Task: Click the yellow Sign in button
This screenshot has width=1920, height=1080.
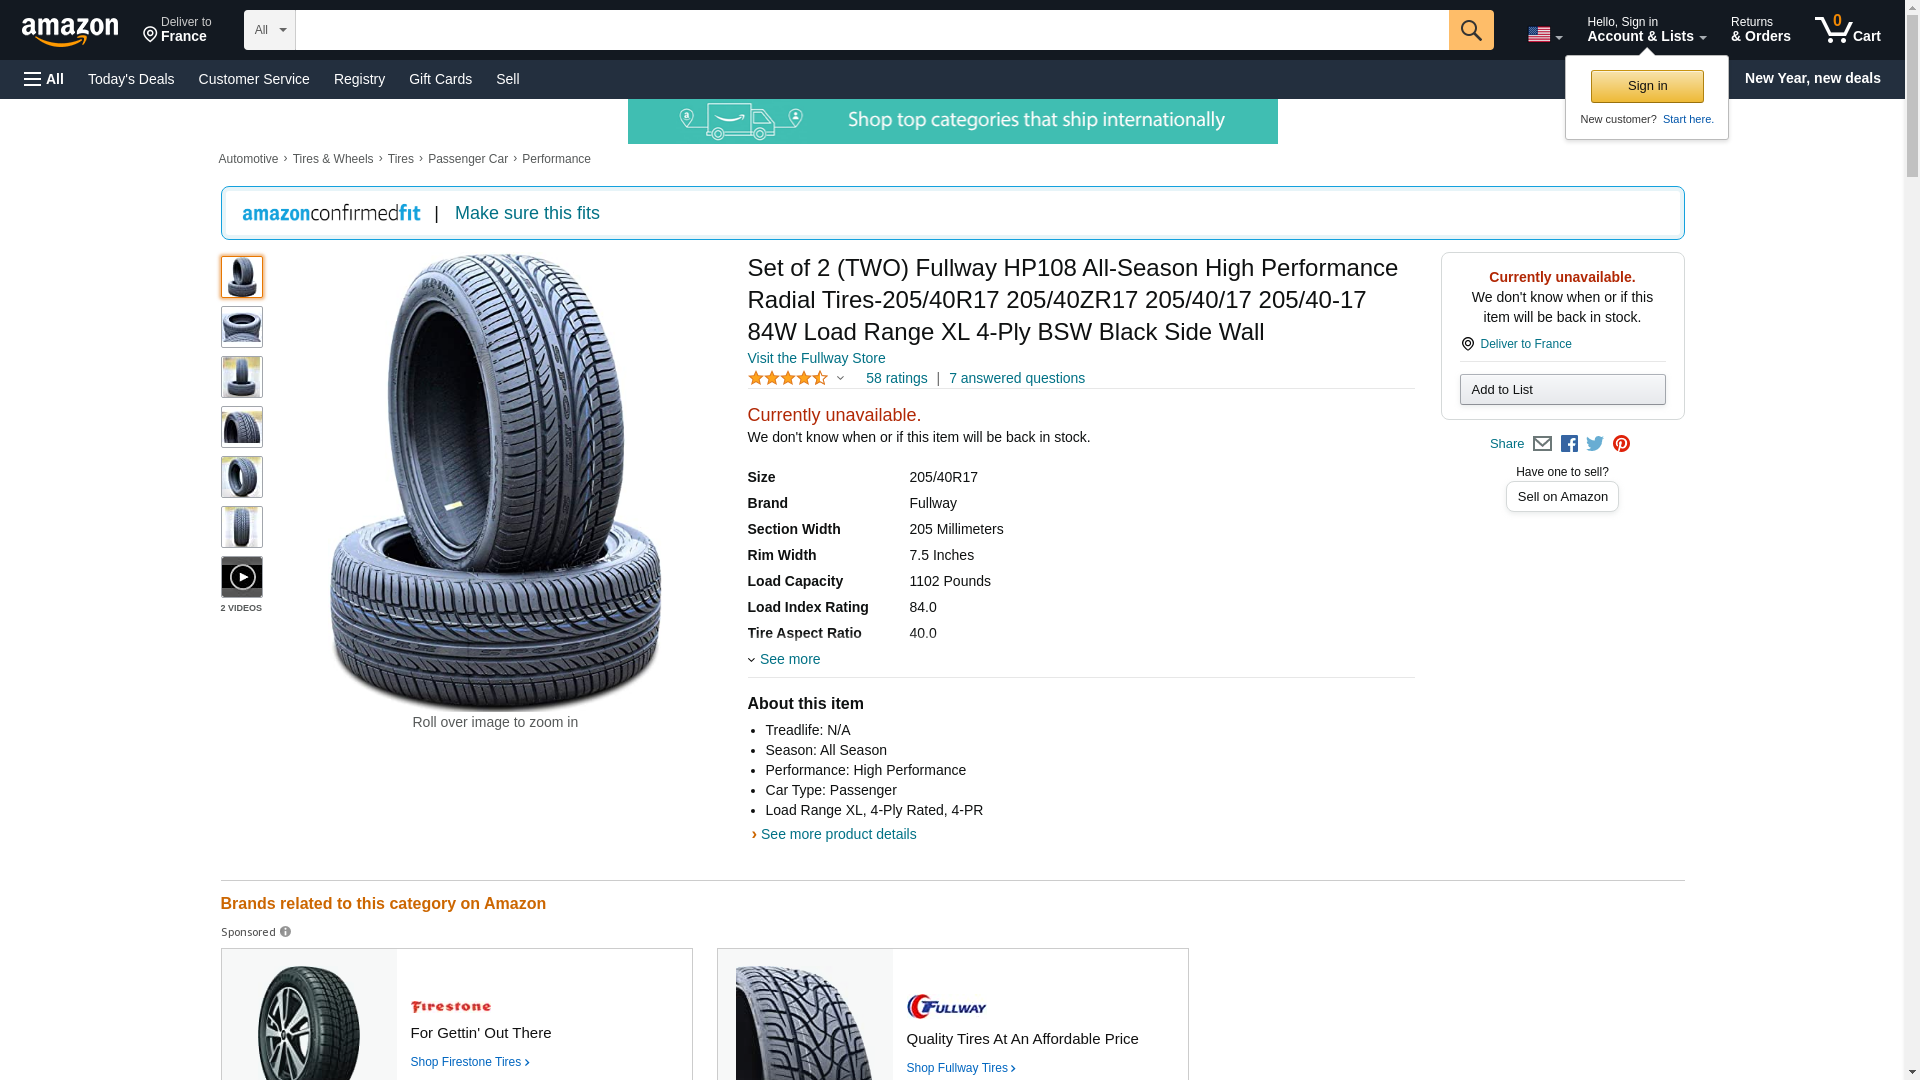Action: (x=1647, y=86)
